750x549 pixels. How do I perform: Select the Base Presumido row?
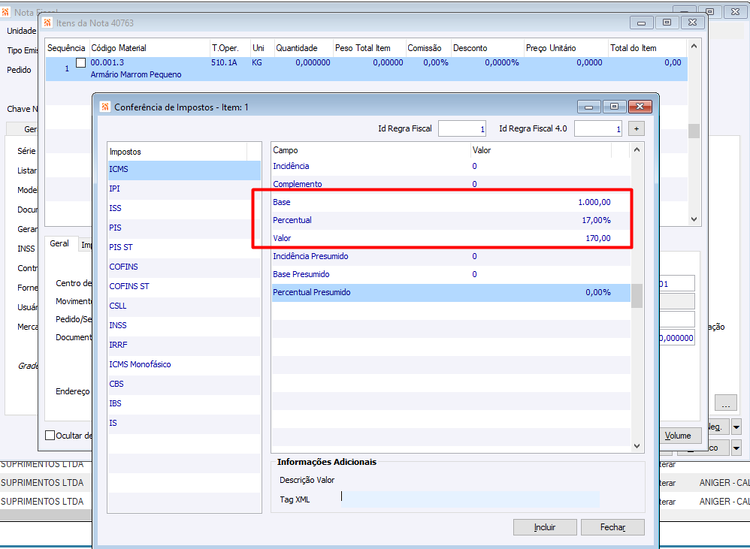[x=451, y=274]
